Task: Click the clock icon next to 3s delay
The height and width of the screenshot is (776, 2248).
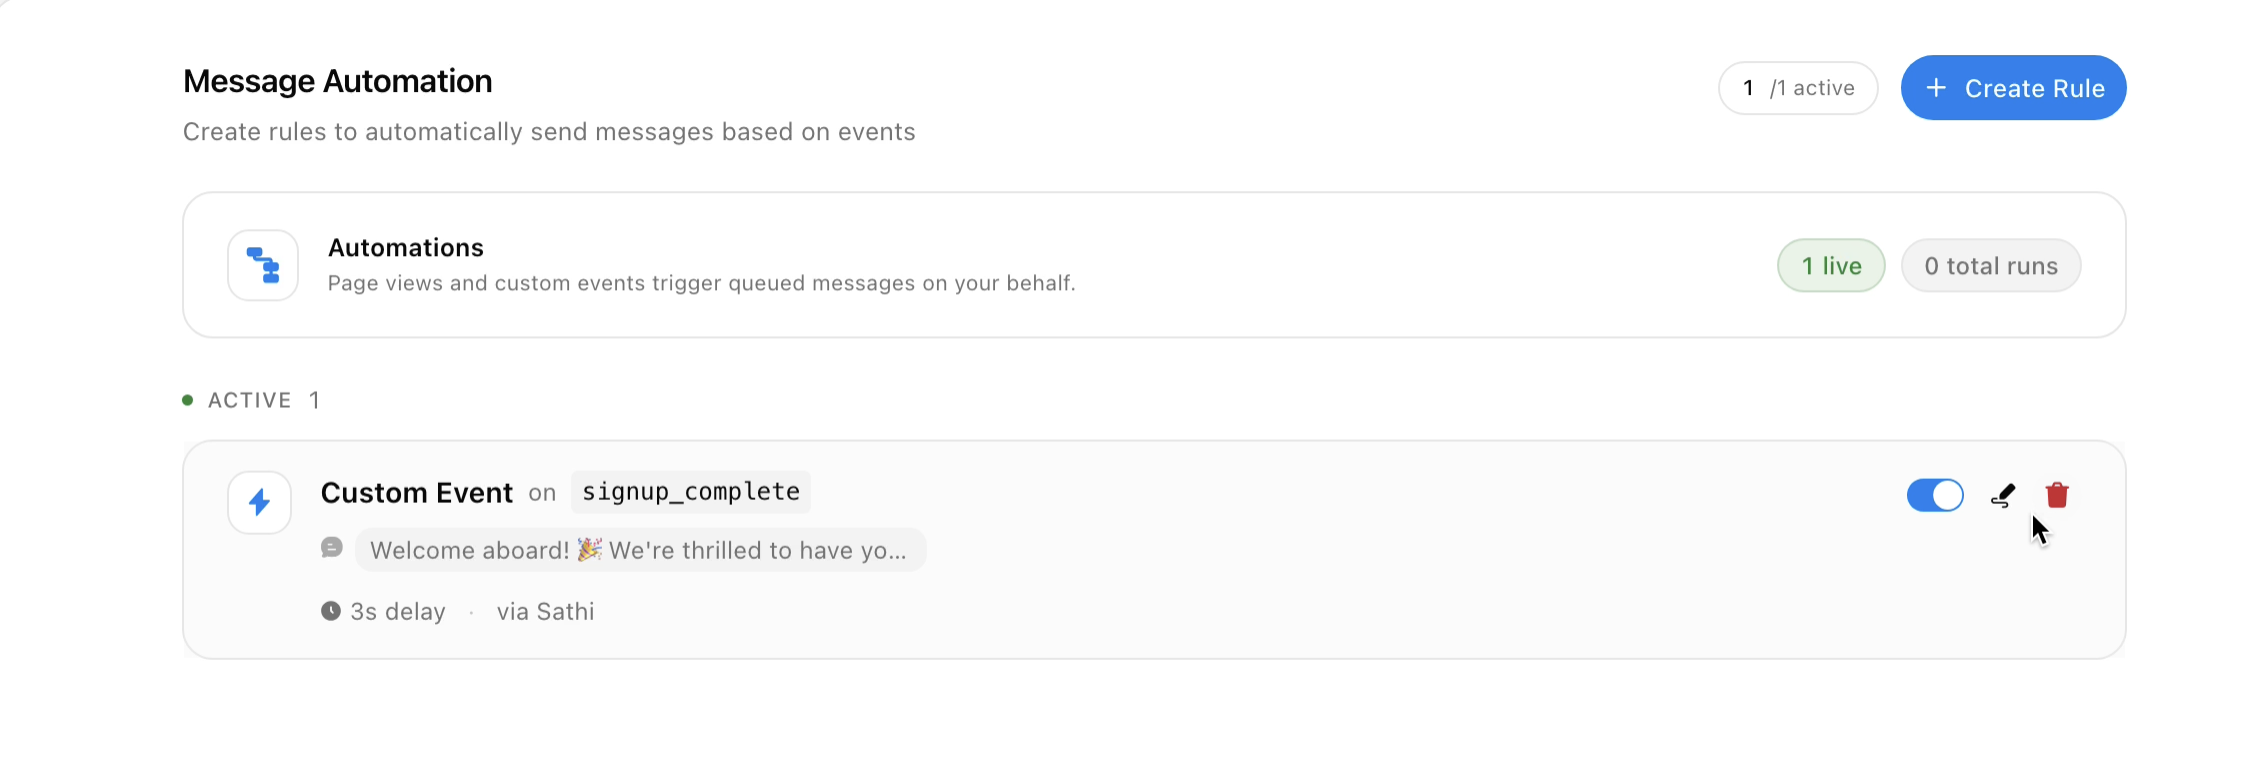Action: tap(331, 611)
